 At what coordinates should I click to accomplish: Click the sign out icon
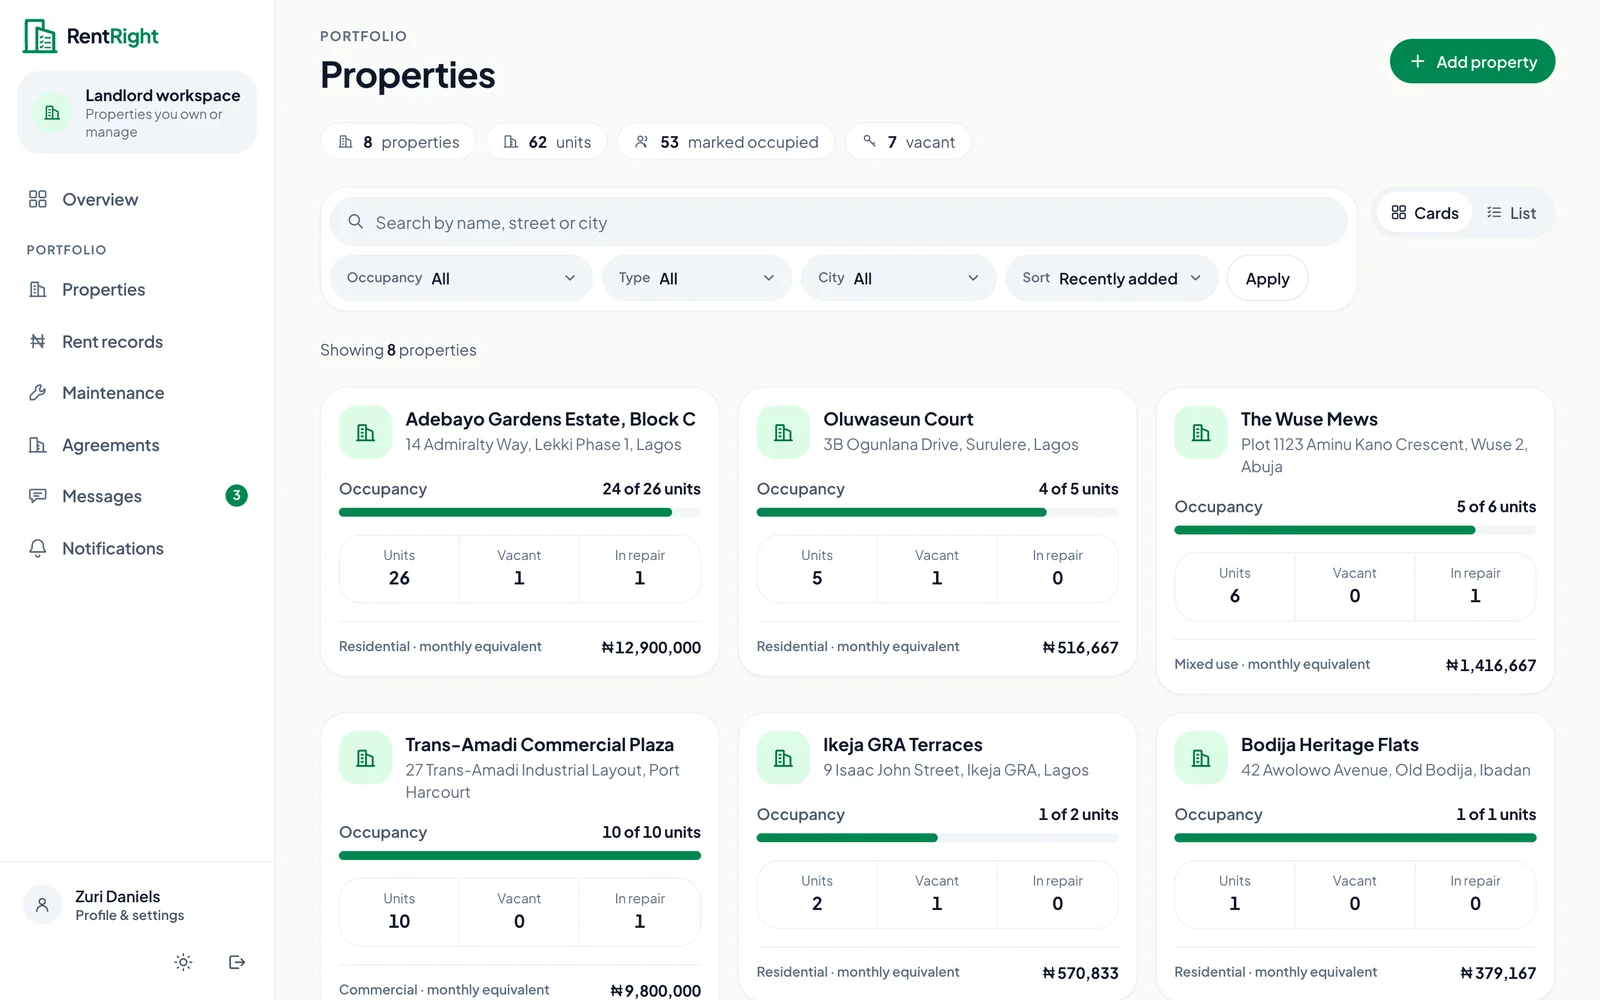coord(237,962)
